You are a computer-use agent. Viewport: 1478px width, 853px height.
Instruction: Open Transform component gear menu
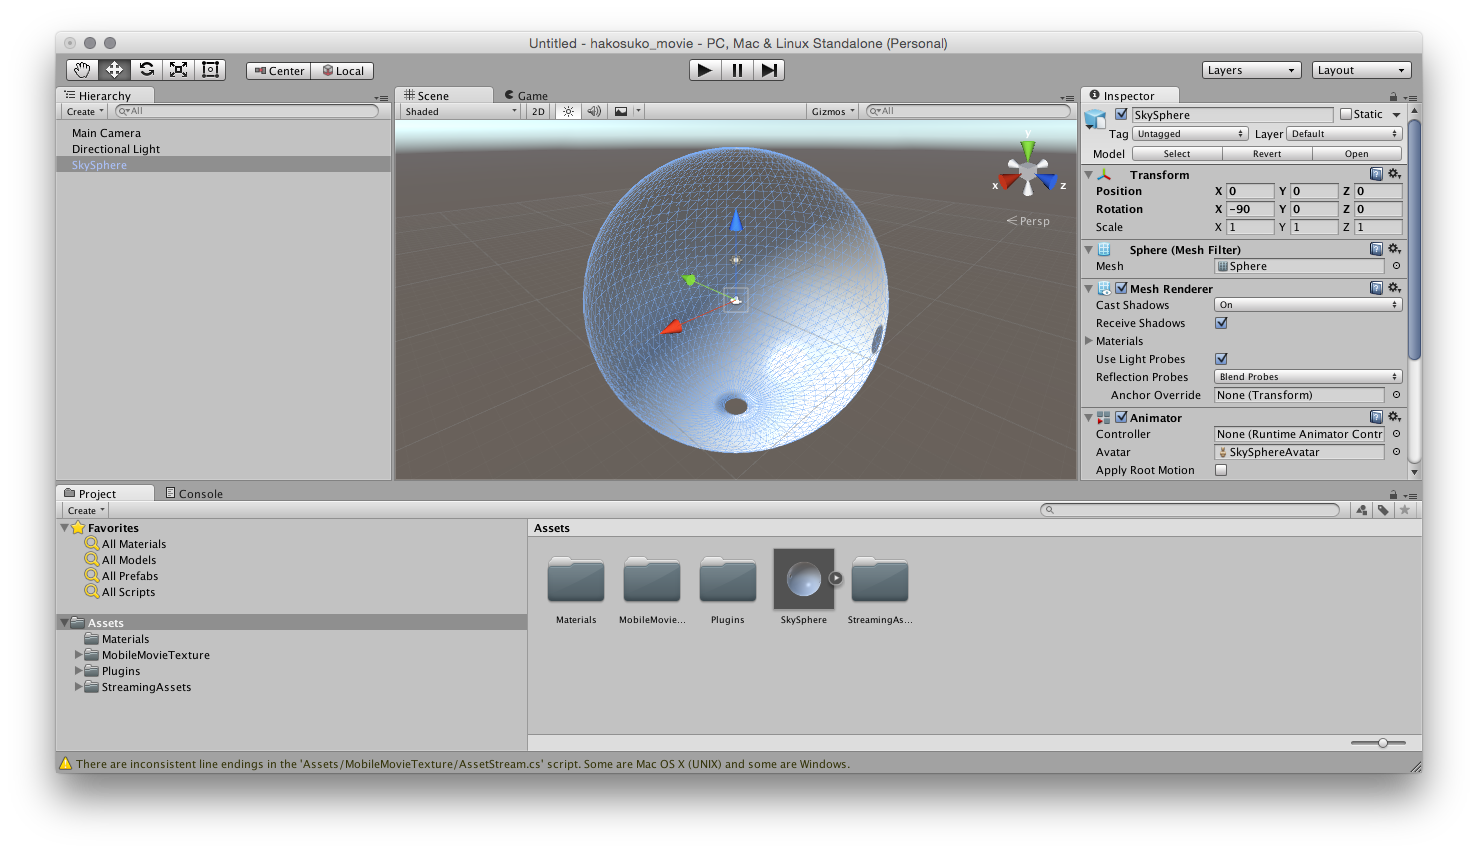click(x=1394, y=174)
